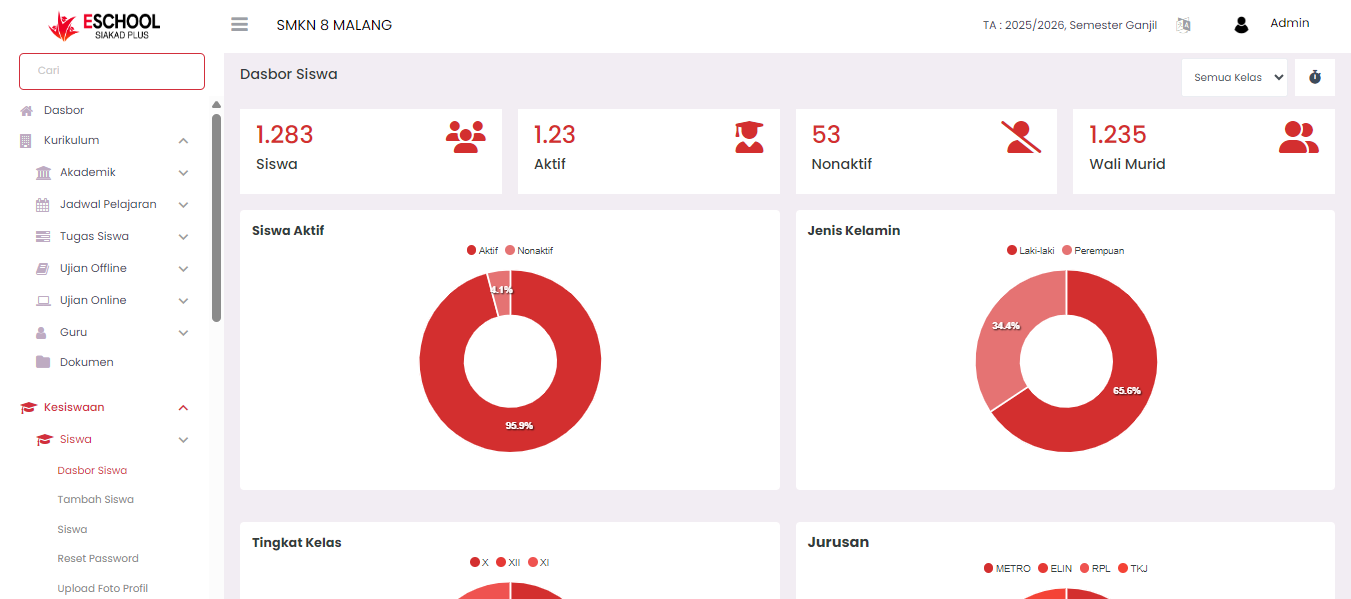
Task: Click the Dasbor home icon in sidebar
Action: (27, 111)
